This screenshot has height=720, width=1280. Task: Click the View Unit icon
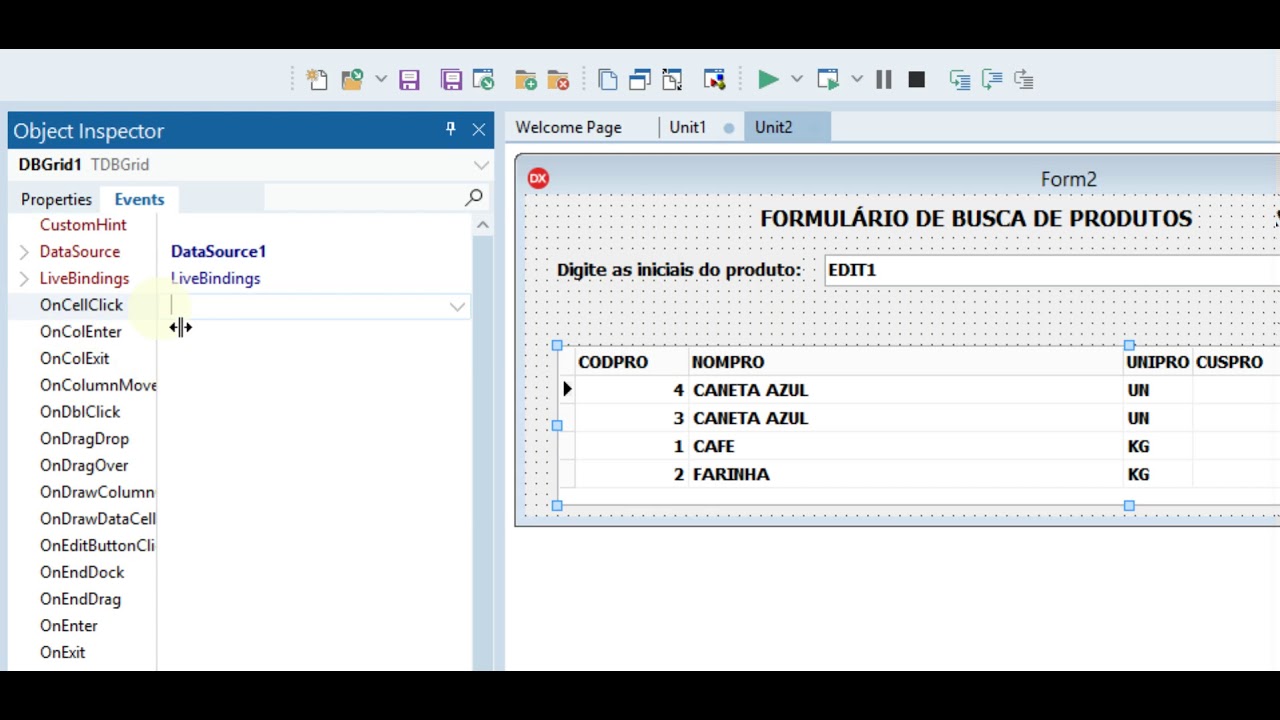coord(607,80)
